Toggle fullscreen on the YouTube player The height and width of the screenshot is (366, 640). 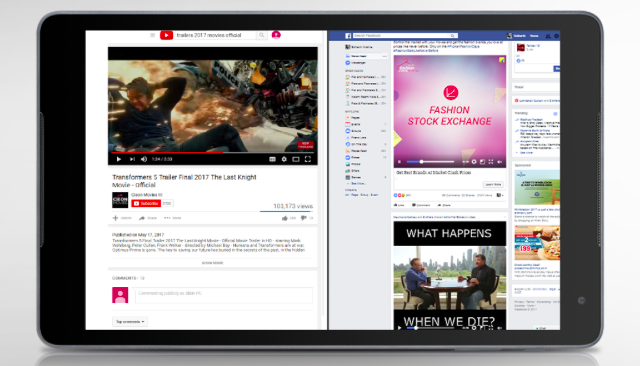[308, 159]
